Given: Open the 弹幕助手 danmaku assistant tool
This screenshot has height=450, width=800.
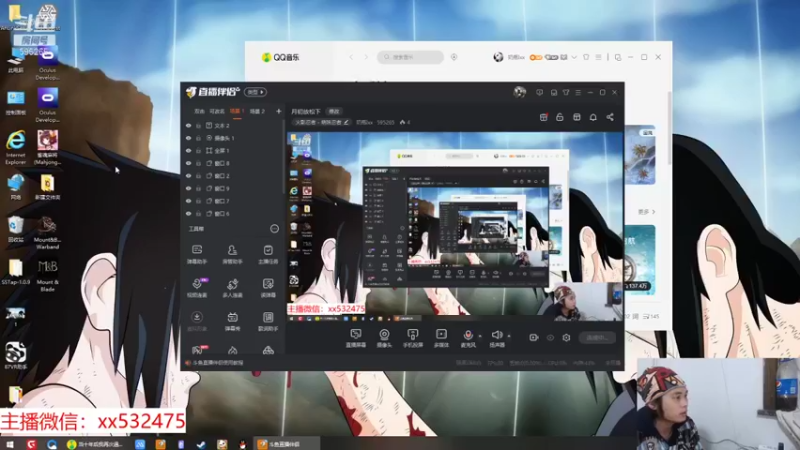Looking at the screenshot, I should (x=197, y=254).
